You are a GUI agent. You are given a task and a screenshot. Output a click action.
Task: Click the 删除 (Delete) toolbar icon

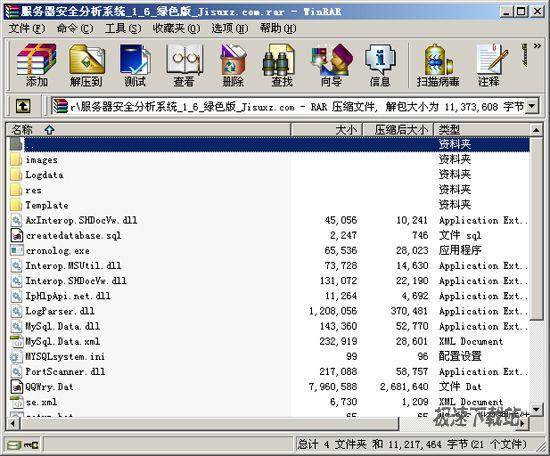click(233, 65)
